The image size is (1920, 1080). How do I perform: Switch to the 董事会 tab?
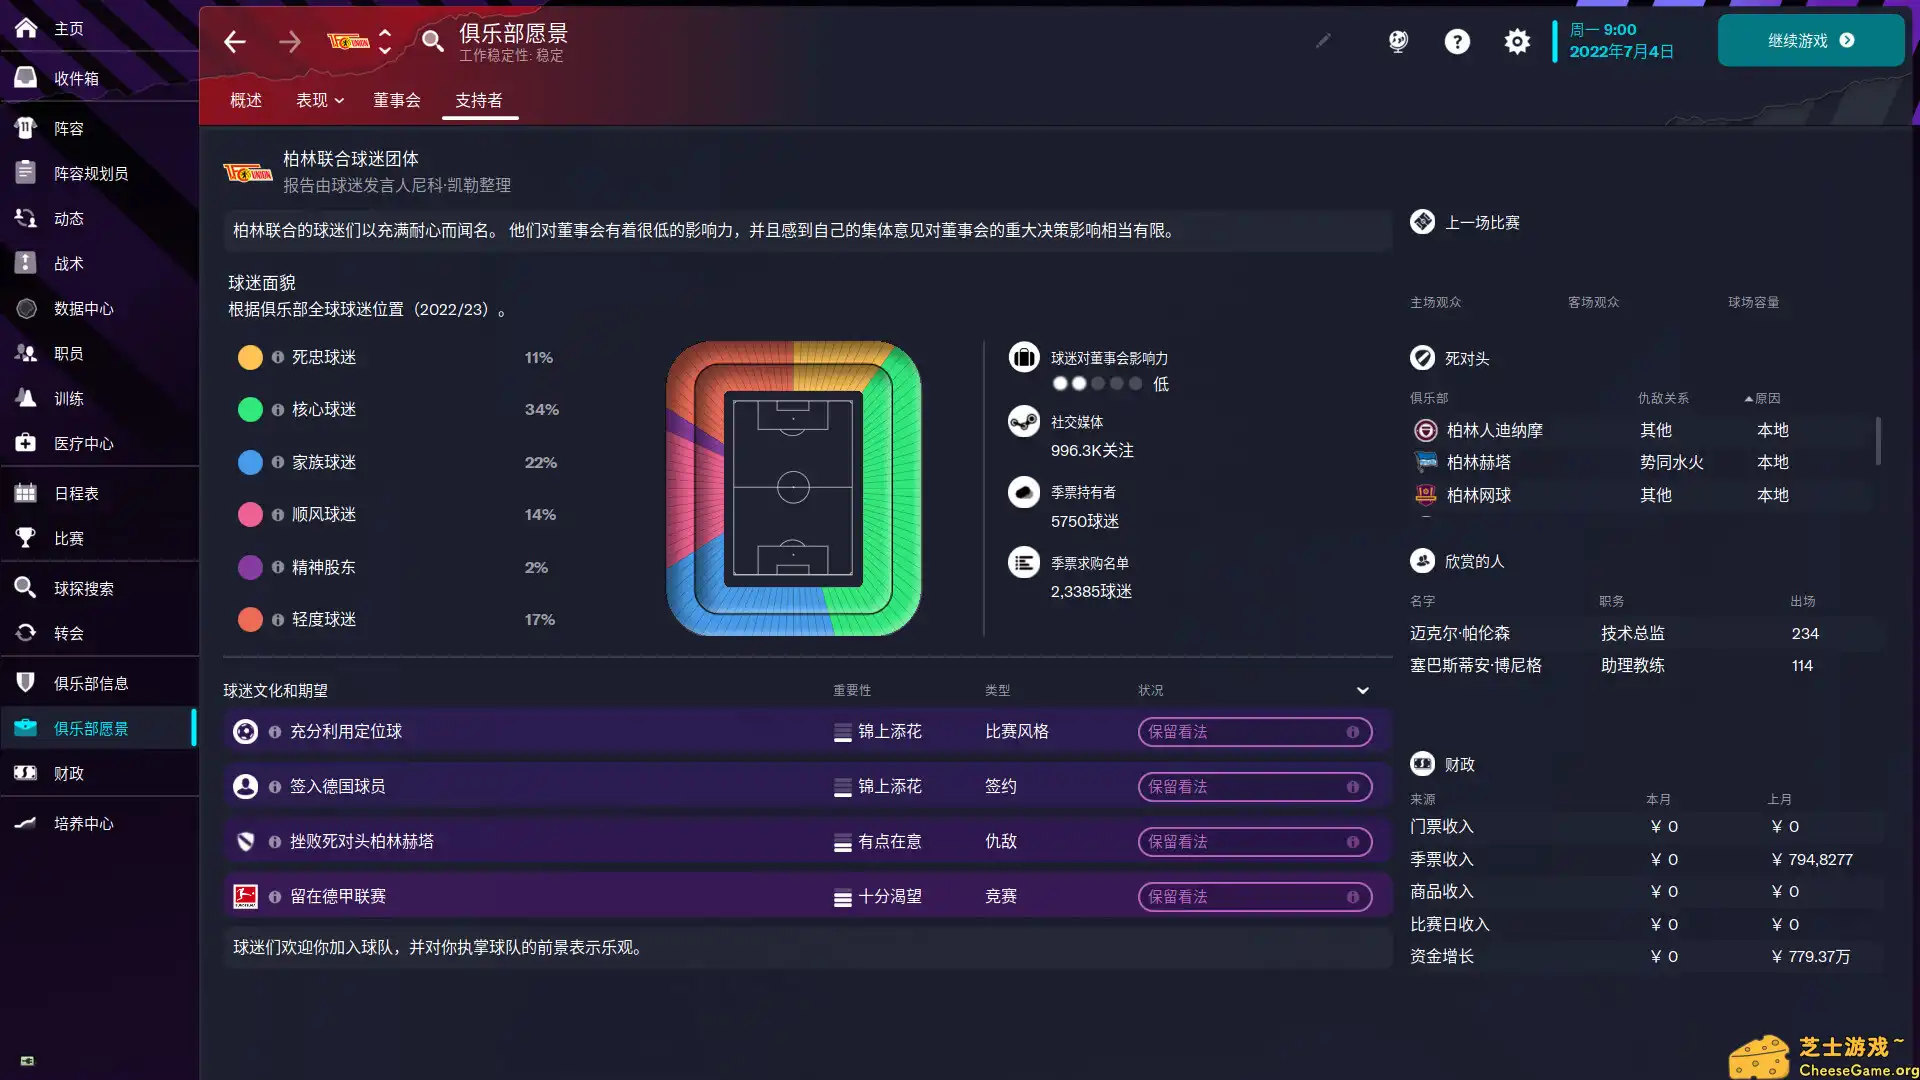[398, 100]
